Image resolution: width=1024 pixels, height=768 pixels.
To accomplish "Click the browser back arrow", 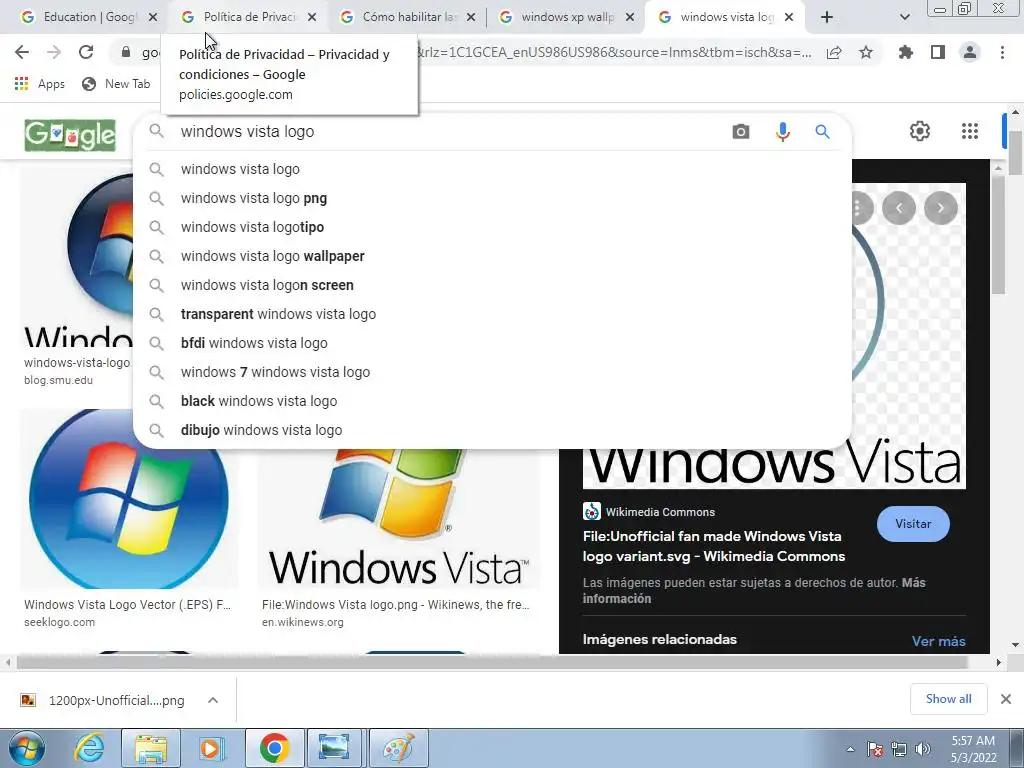I will point(22,52).
